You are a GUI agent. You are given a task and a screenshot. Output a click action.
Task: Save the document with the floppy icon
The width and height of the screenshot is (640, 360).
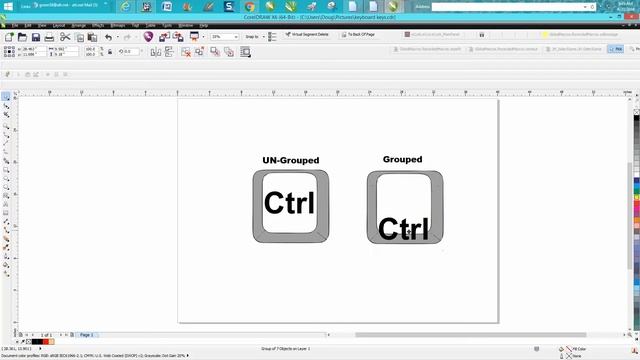point(36,37)
